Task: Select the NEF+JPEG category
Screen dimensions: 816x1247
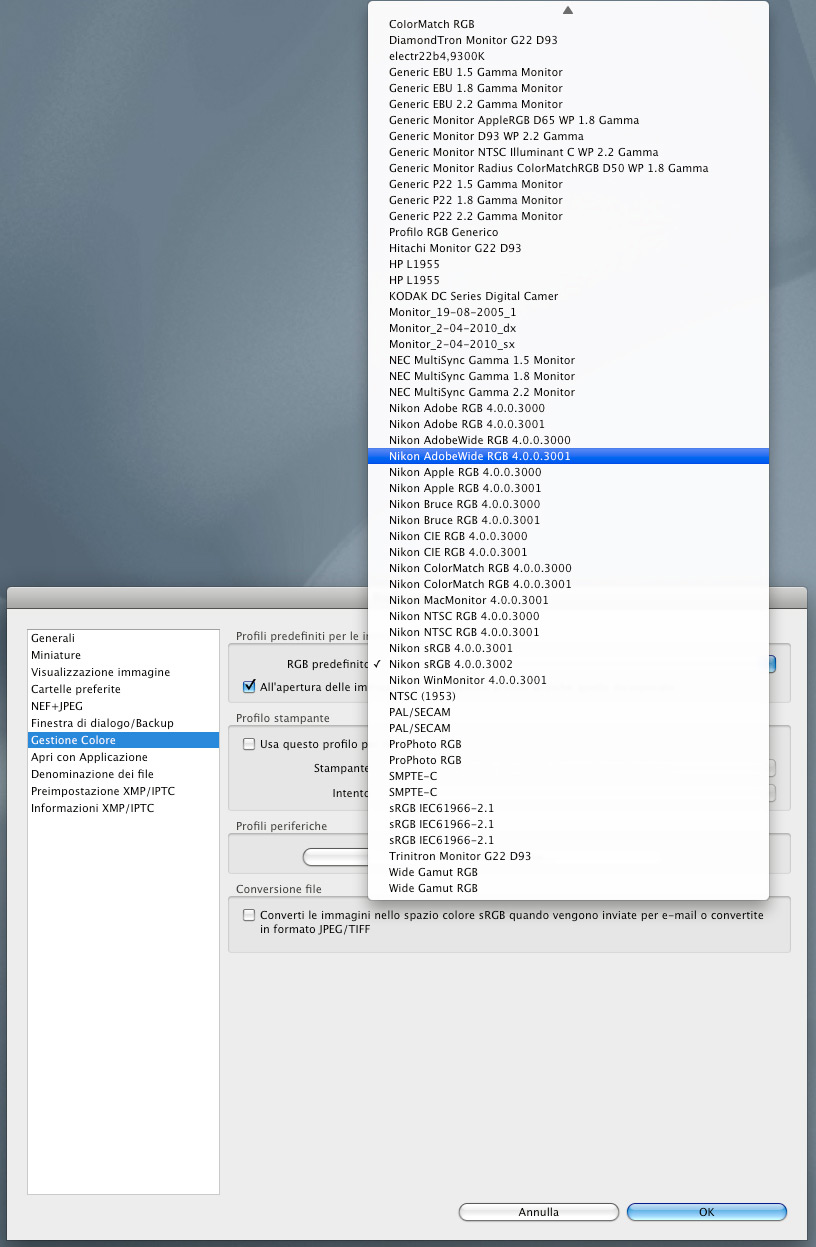Action: click(123, 706)
